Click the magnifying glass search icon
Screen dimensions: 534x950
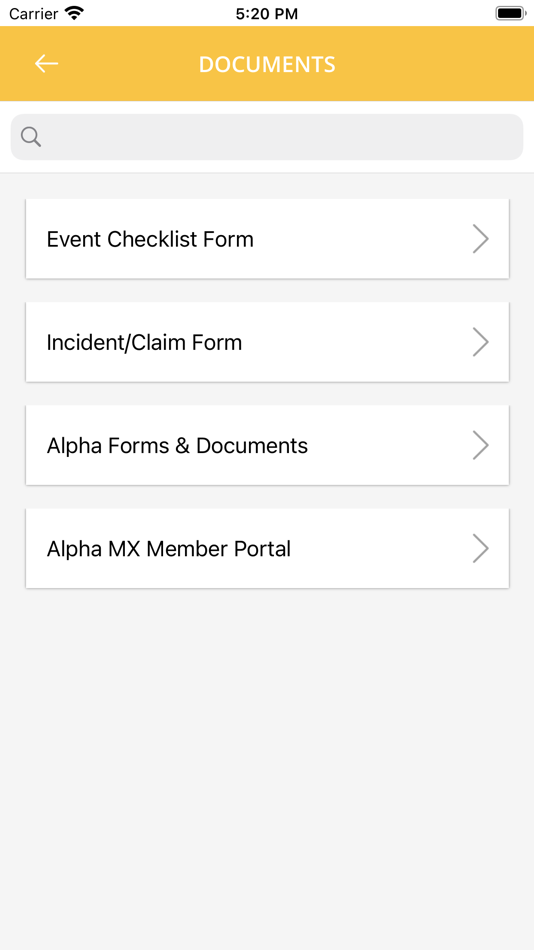31,137
